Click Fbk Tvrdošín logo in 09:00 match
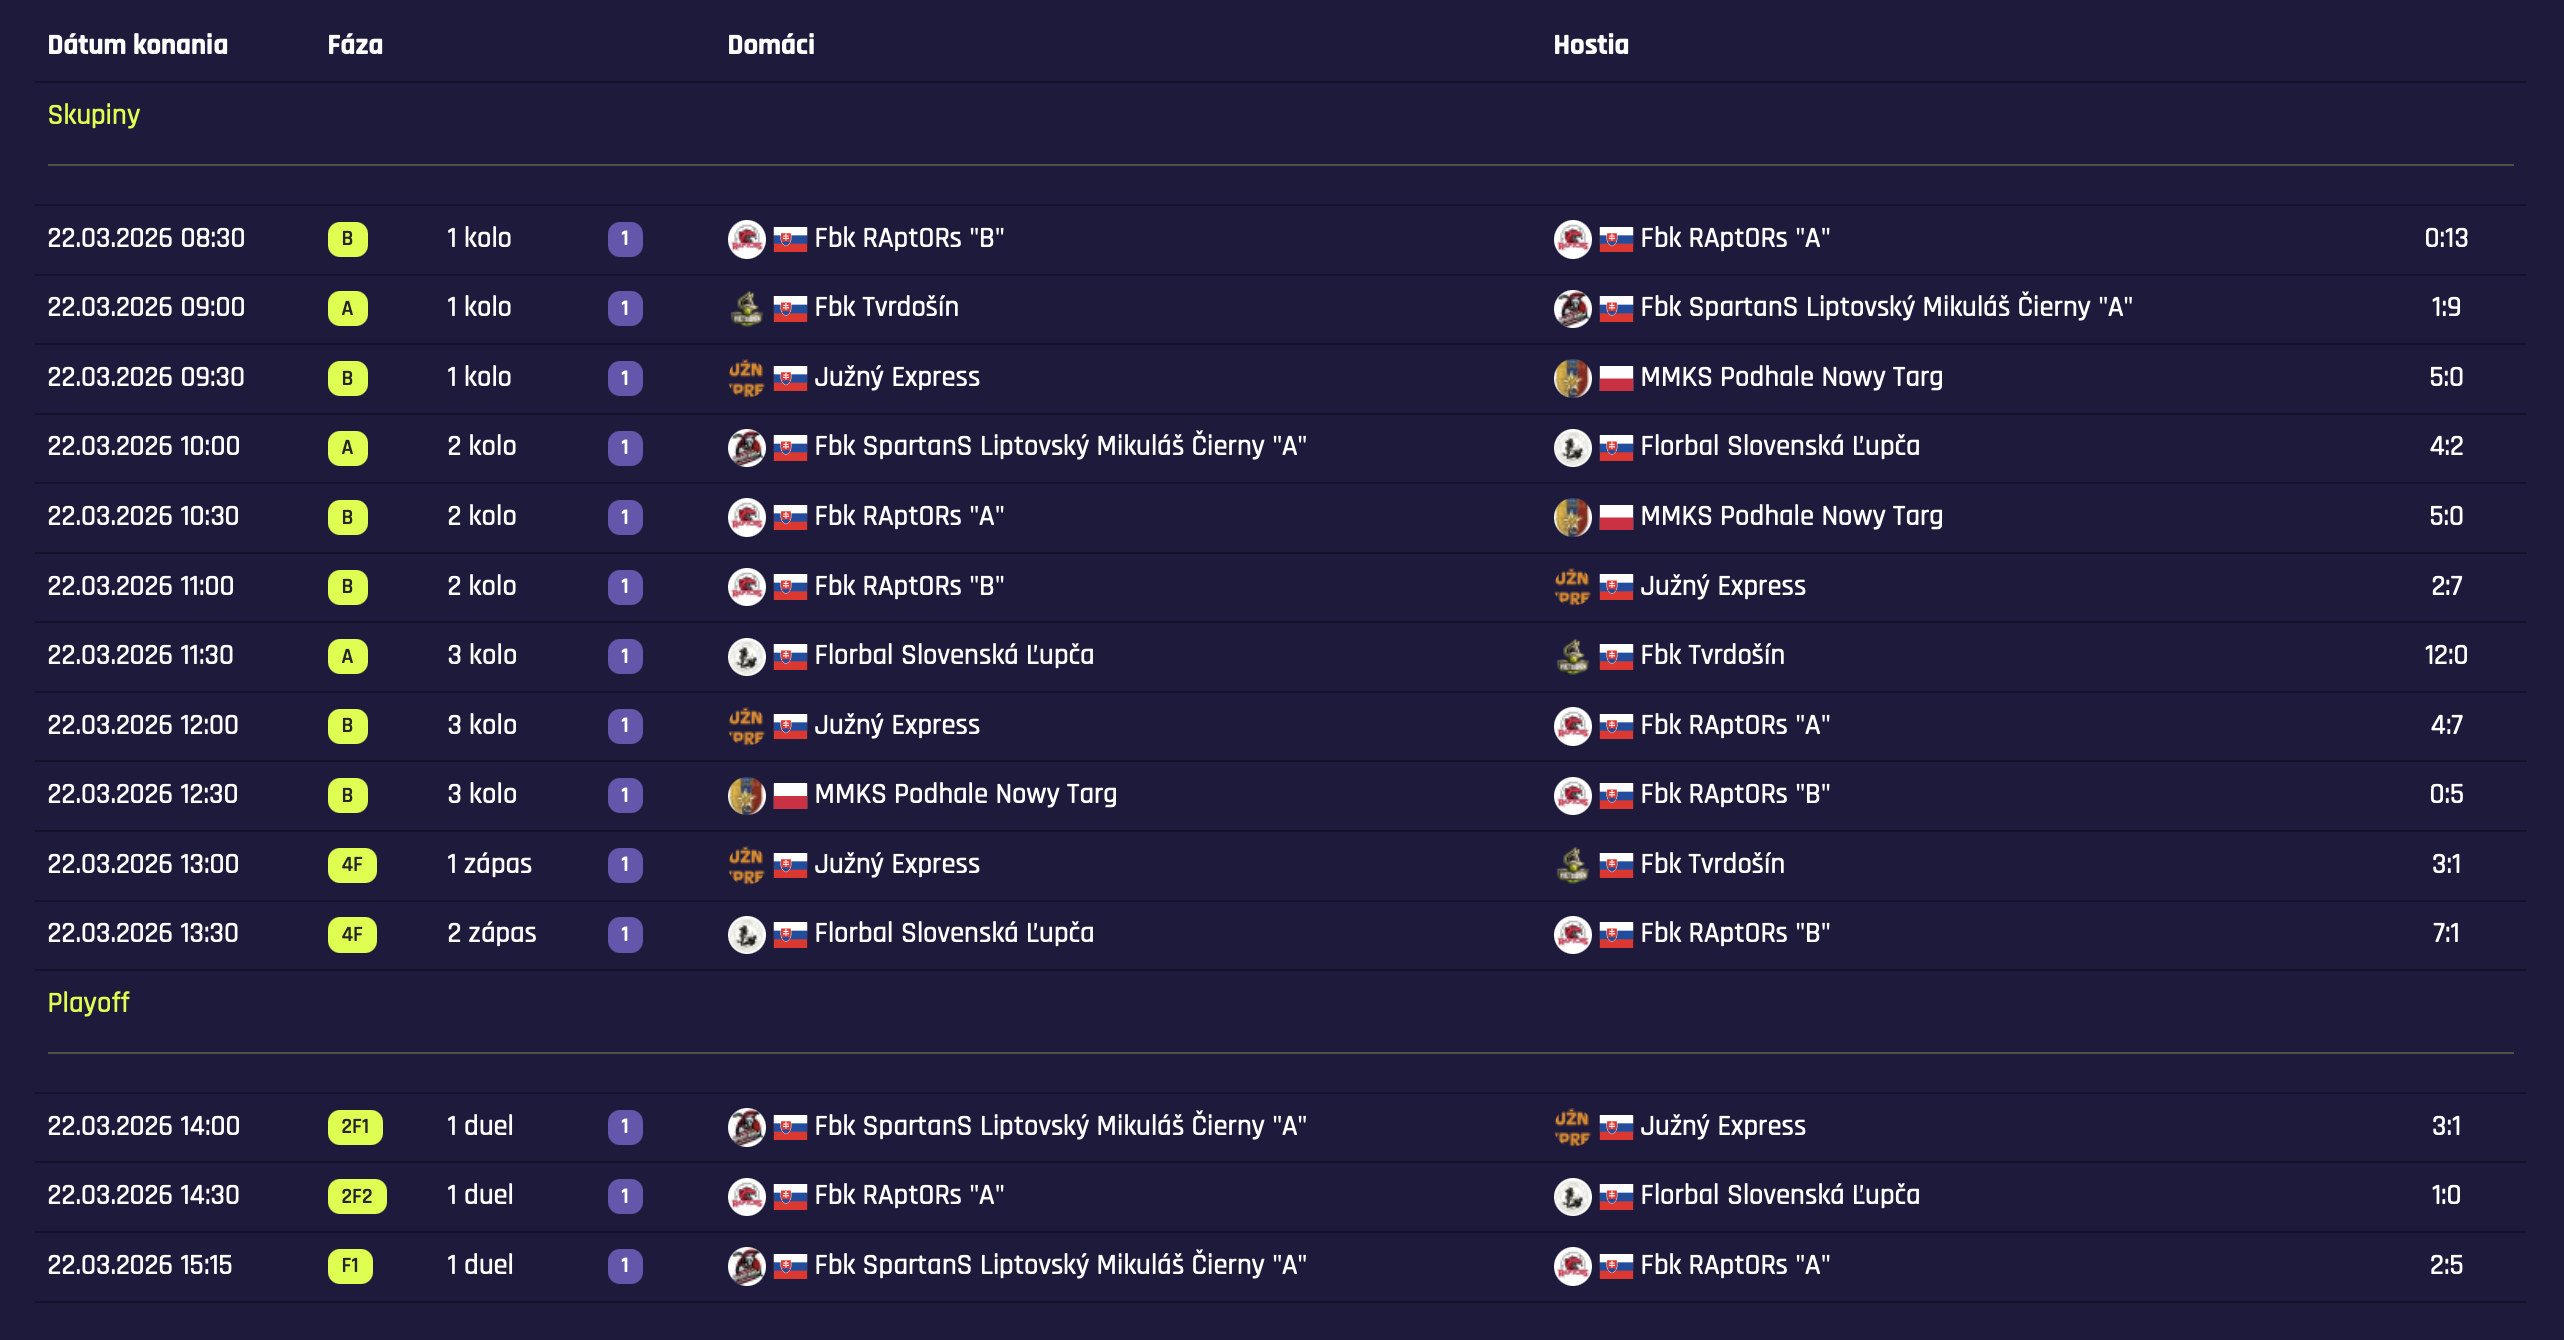Image resolution: width=2564 pixels, height=1340 pixels. [746, 308]
